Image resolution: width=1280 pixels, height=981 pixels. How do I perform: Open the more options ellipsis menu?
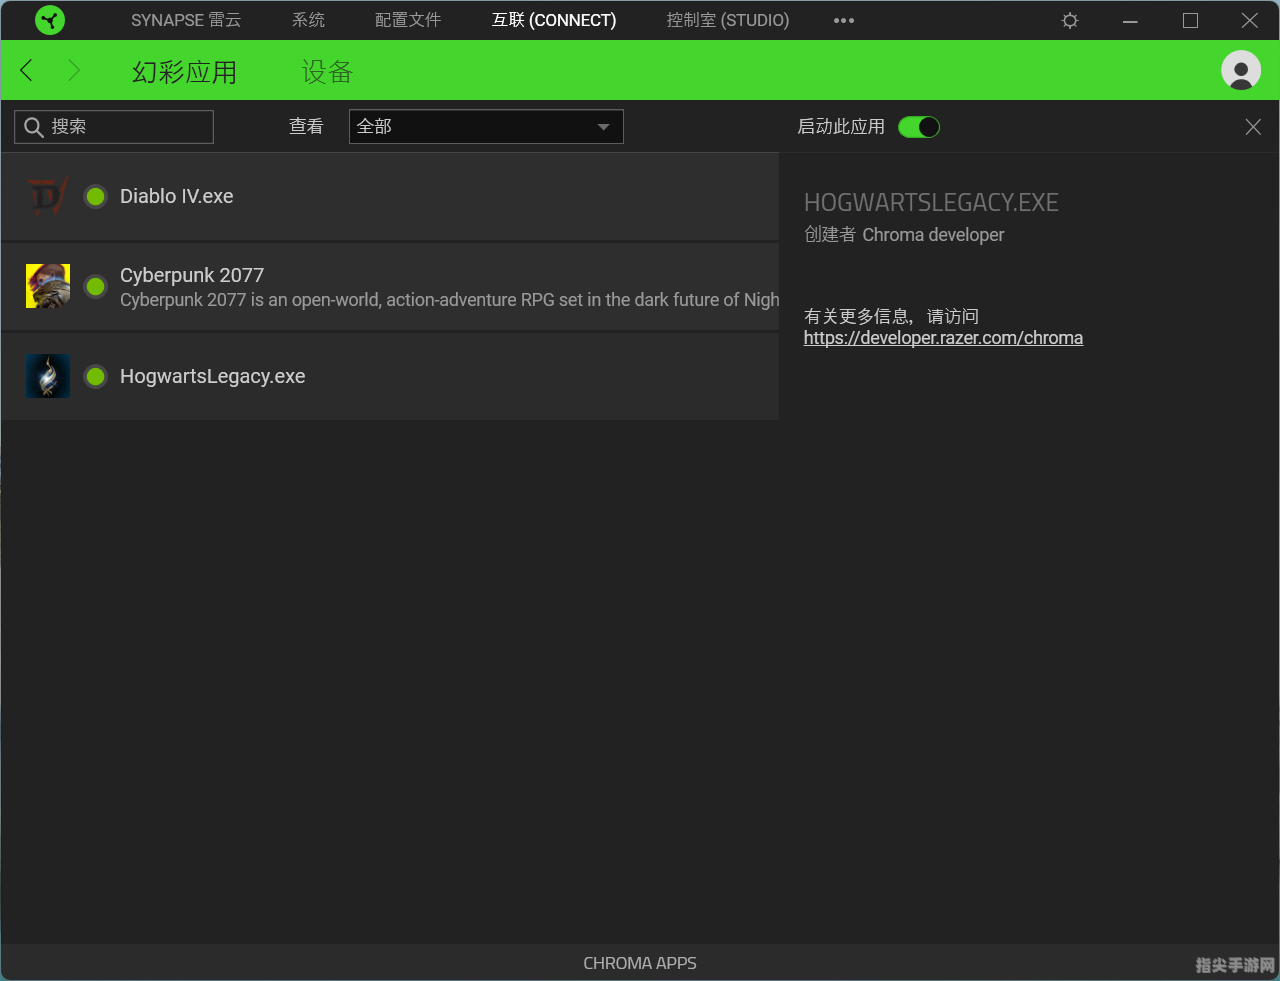[844, 20]
